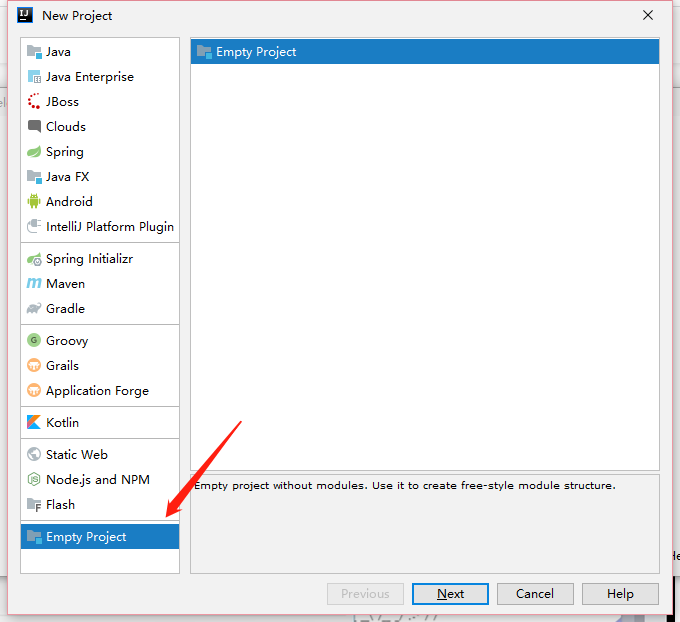Select the IntelliJ Platform Plugin icon
The height and width of the screenshot is (622, 680).
pos(34,226)
